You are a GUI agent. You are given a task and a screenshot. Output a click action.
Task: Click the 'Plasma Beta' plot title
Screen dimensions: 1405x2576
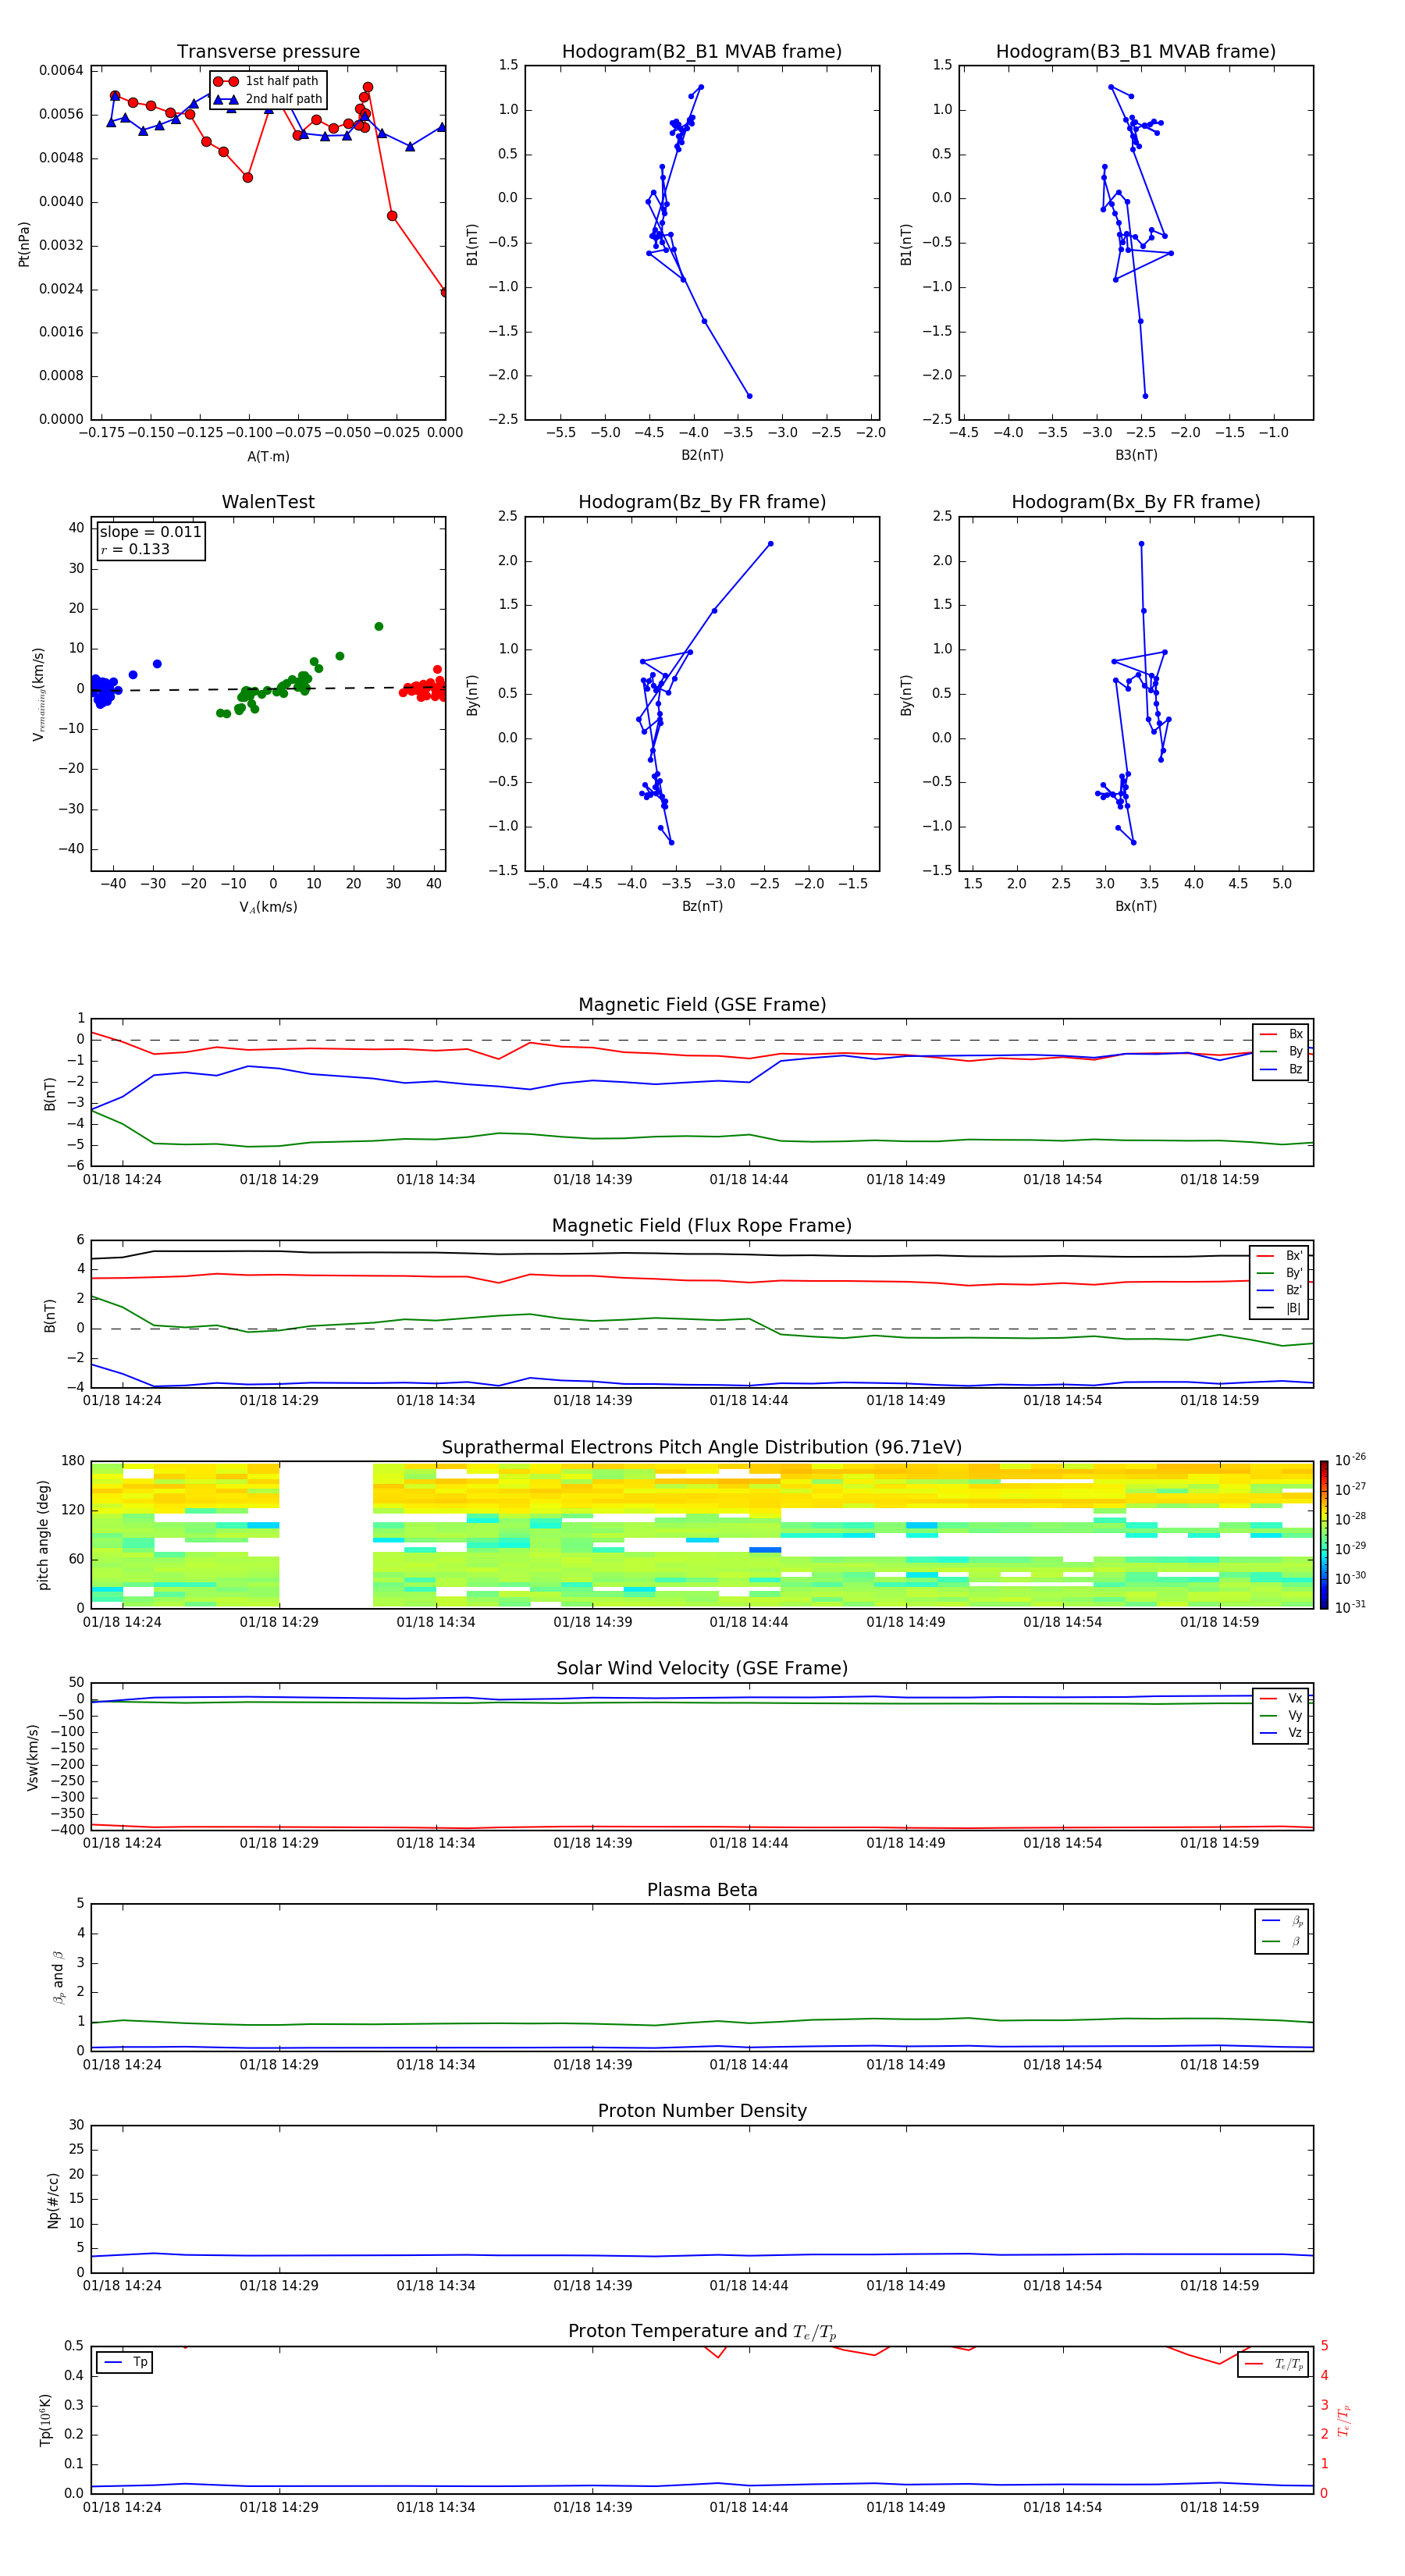click(x=702, y=1891)
